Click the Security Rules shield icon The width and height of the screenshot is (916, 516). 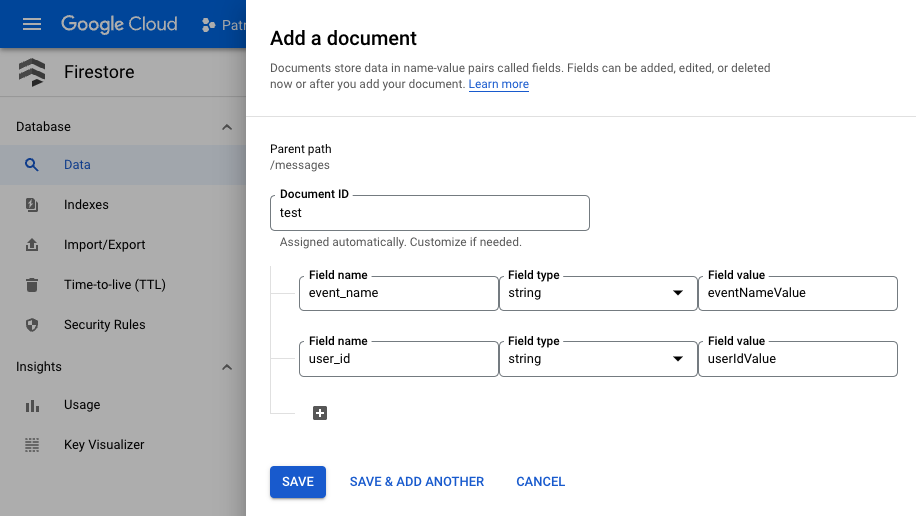[32, 325]
